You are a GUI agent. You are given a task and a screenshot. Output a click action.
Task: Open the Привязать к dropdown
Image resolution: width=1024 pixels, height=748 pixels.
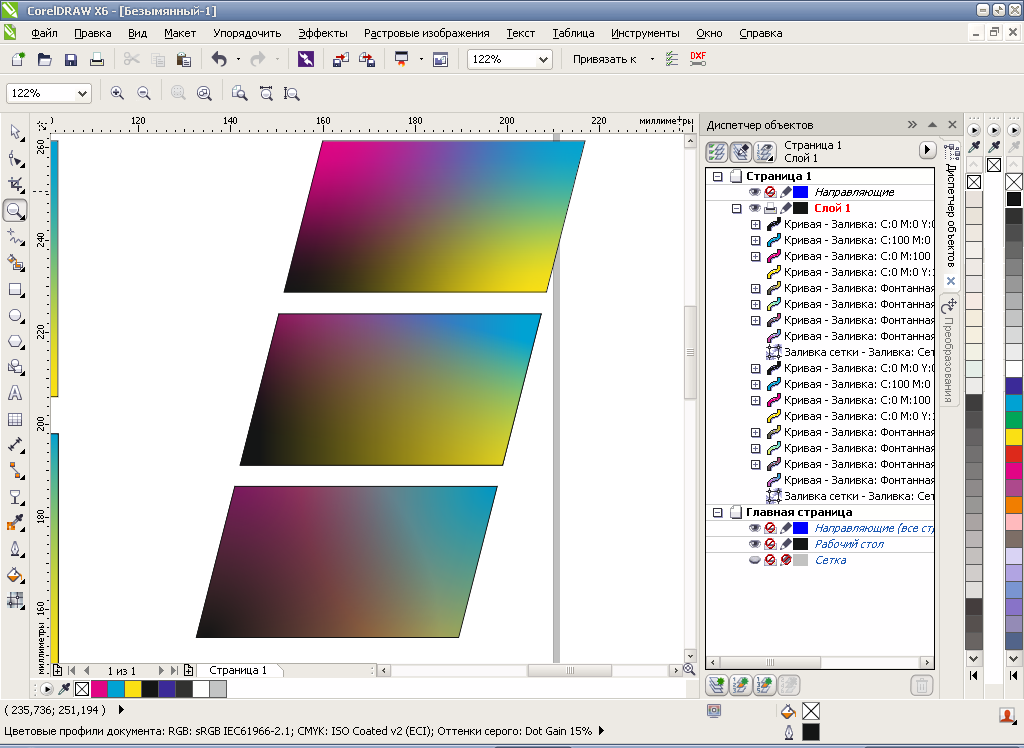652,59
